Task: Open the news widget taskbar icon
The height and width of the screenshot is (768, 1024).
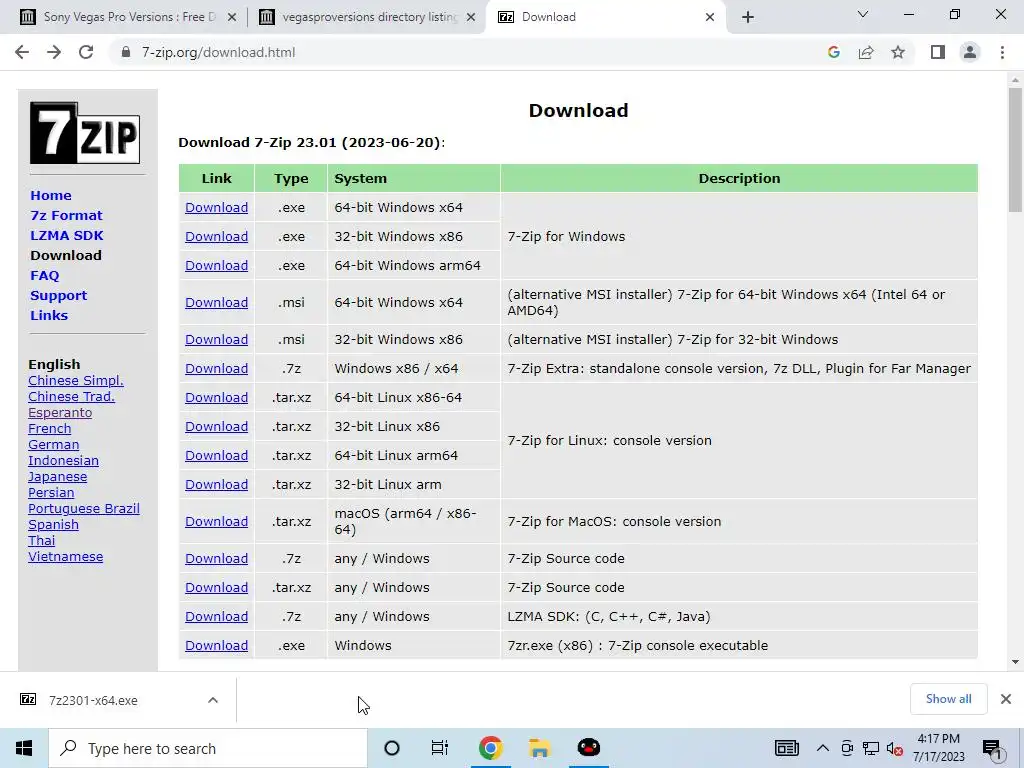Action: (x=786, y=748)
